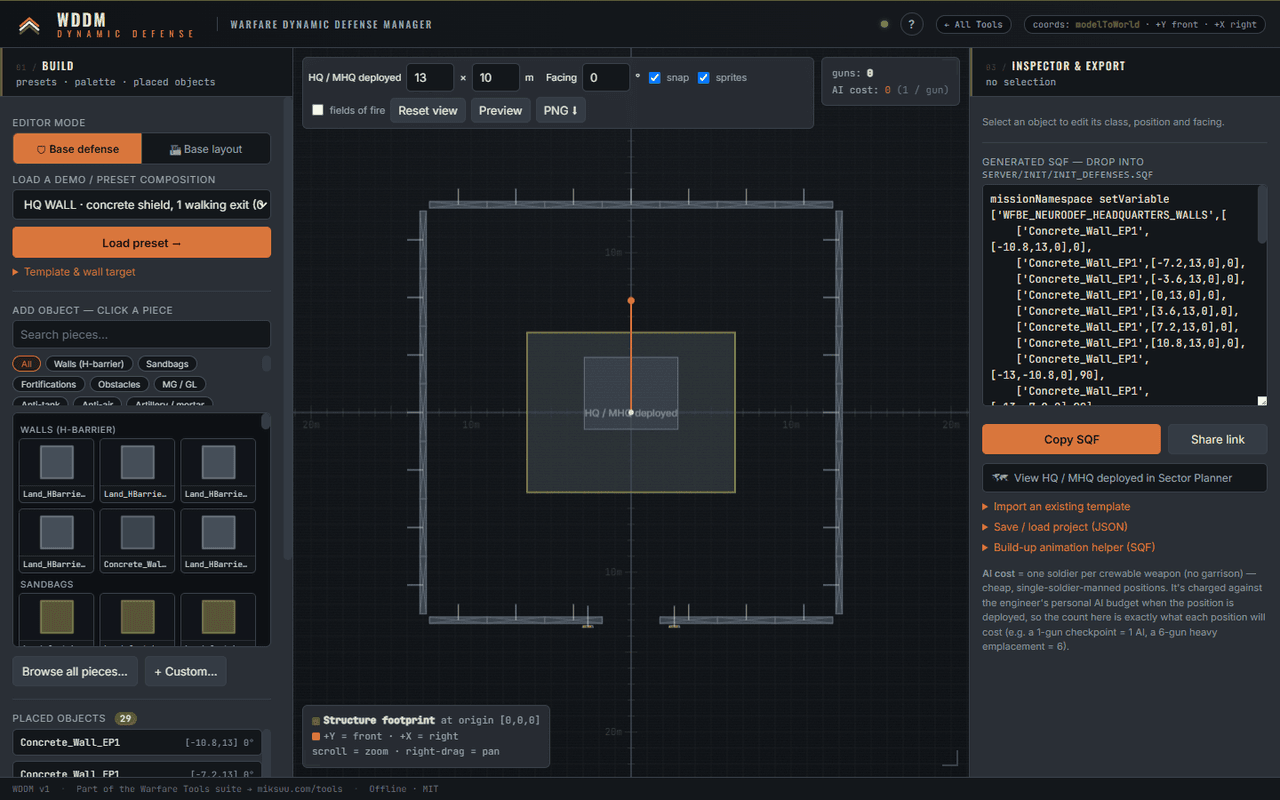Click the Load preset button
Image resolution: width=1280 pixels, height=800 pixels.
[141, 243]
